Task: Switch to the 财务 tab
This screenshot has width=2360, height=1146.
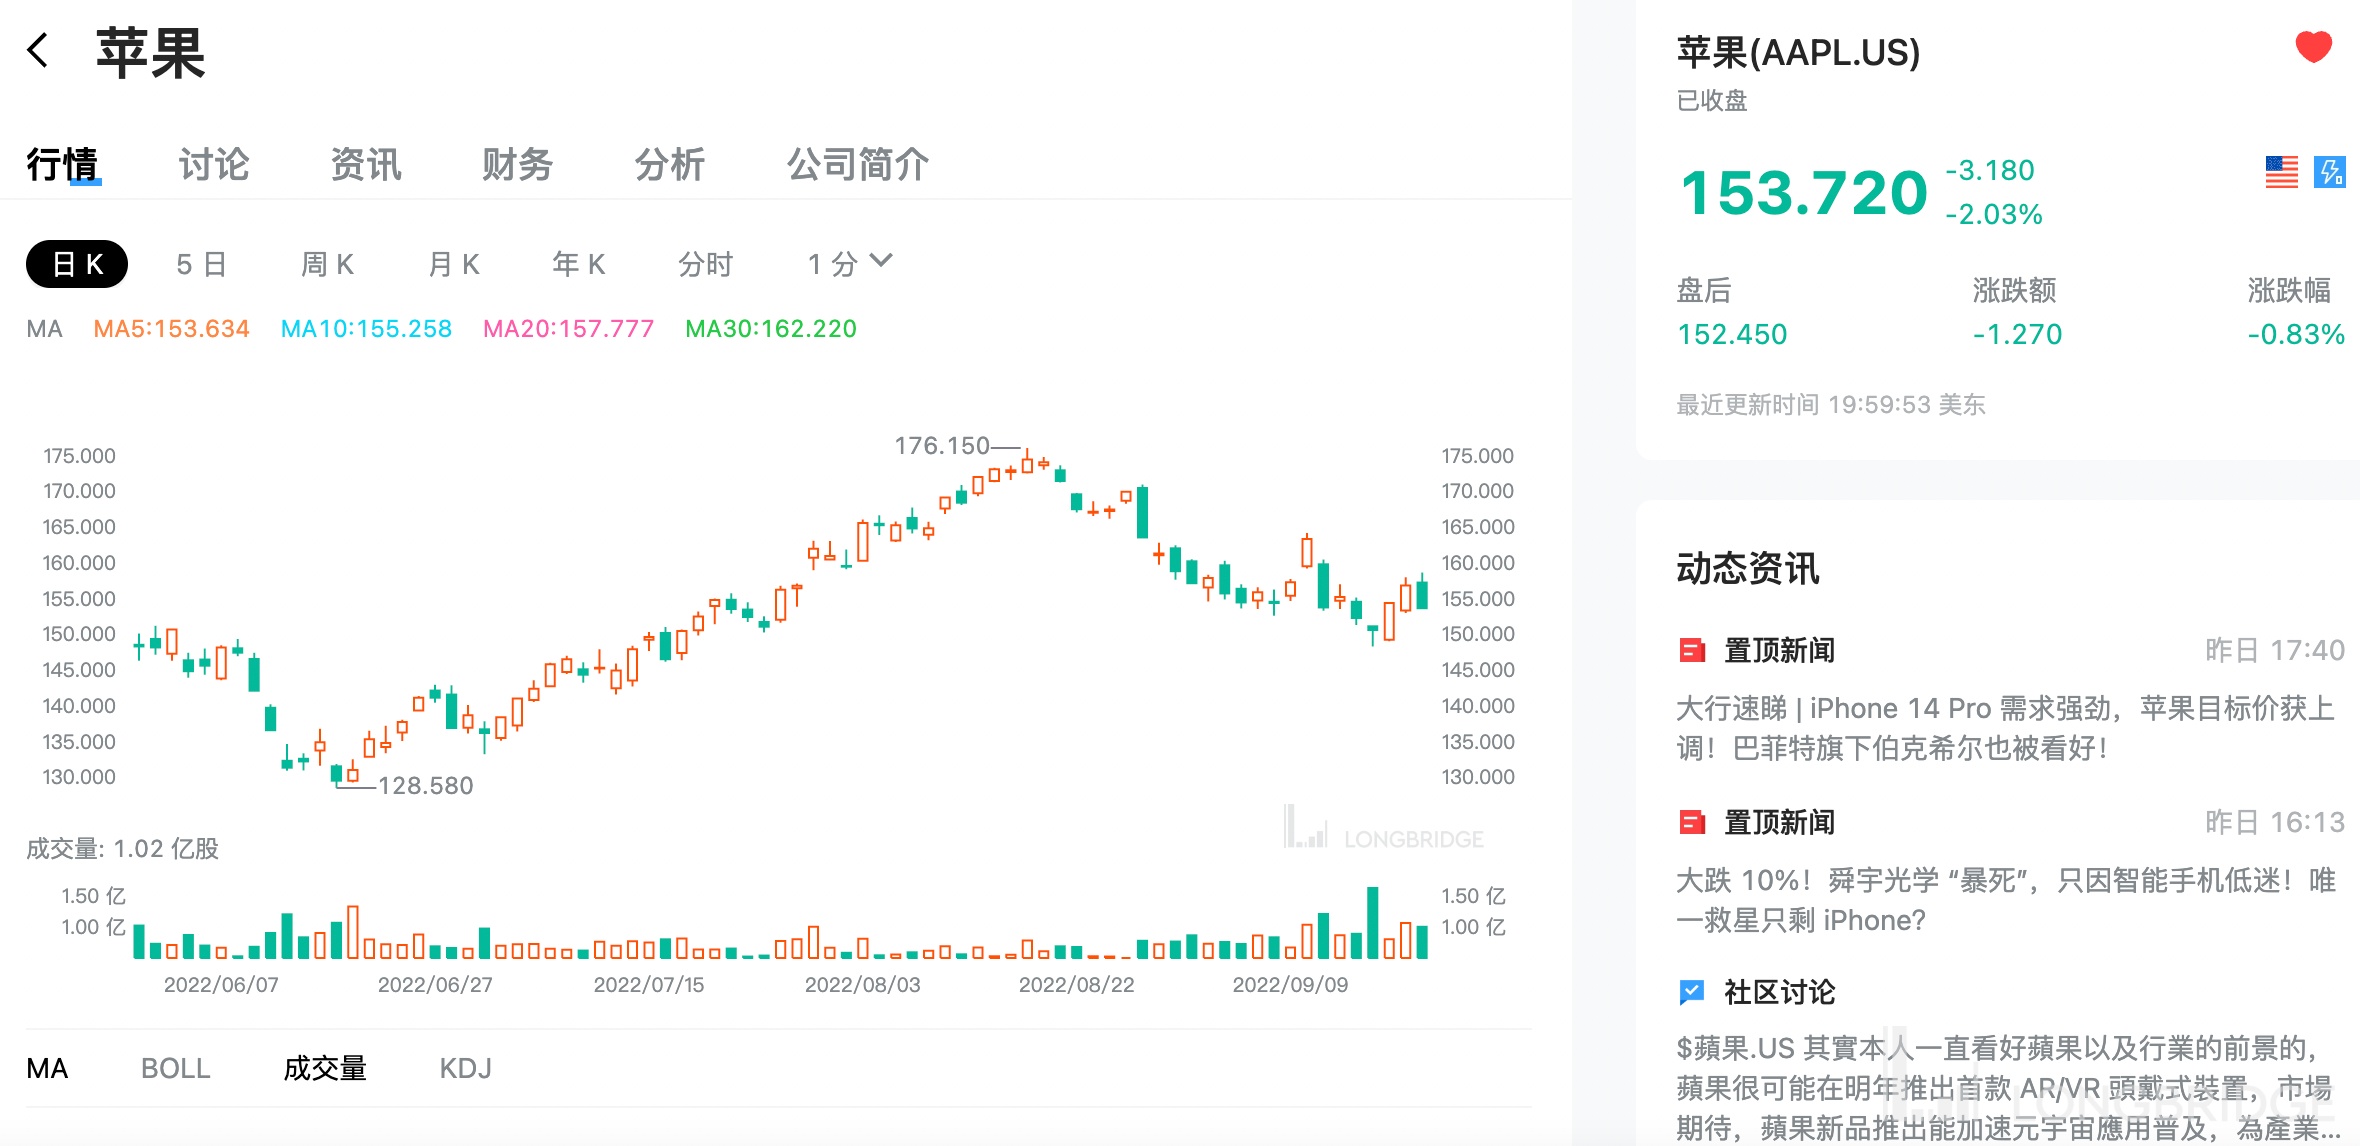Action: click(518, 165)
